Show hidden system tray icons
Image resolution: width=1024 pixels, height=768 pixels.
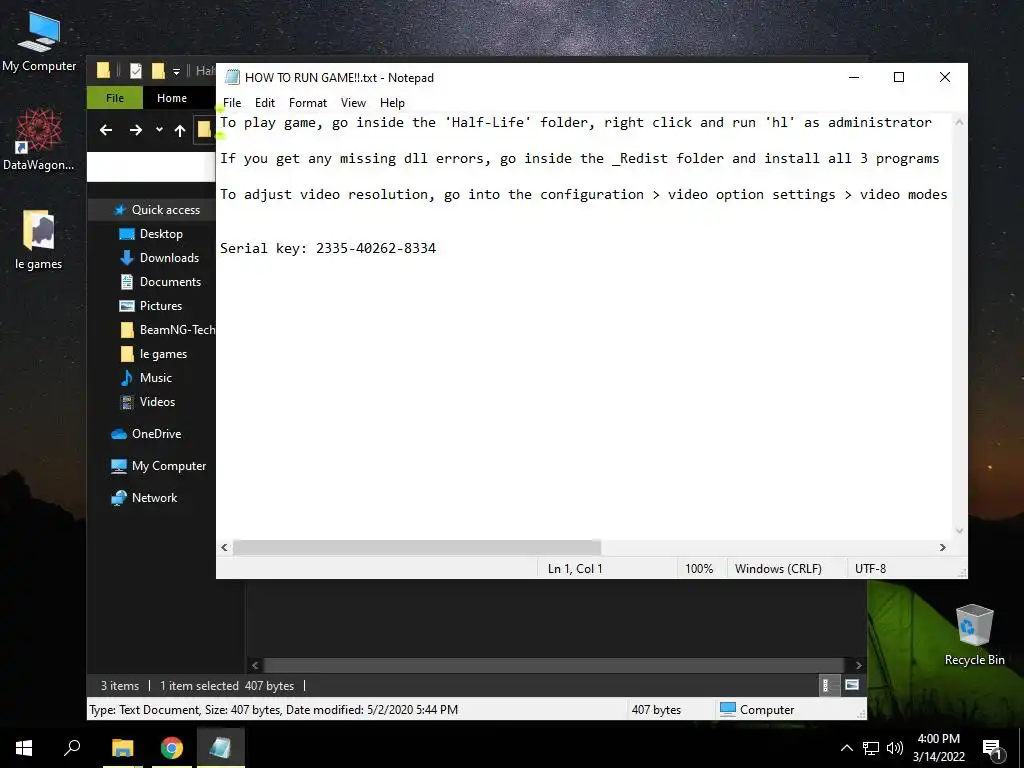pos(846,748)
